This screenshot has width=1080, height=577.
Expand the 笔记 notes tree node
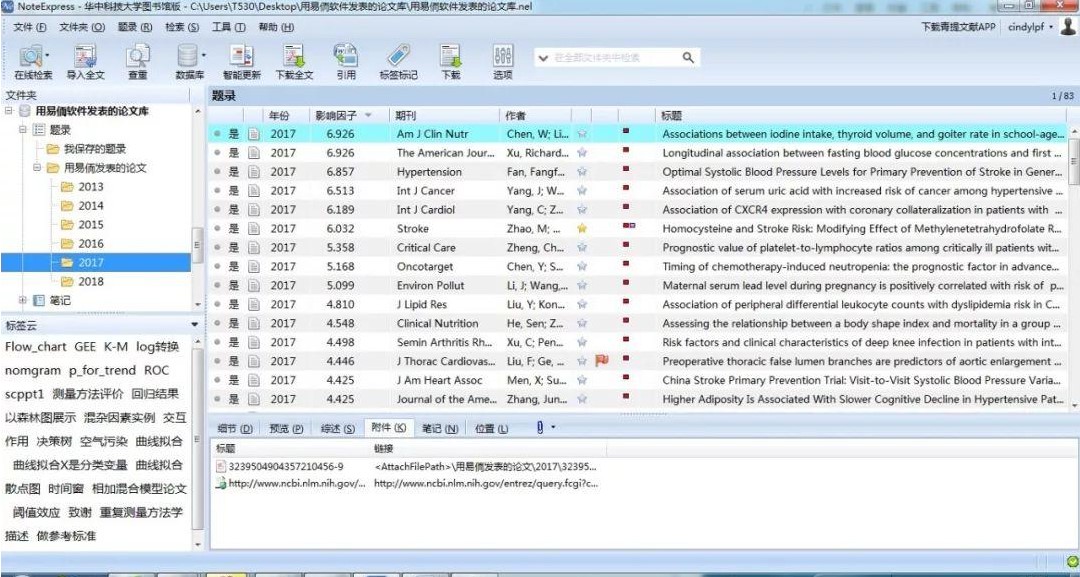(x=23, y=300)
